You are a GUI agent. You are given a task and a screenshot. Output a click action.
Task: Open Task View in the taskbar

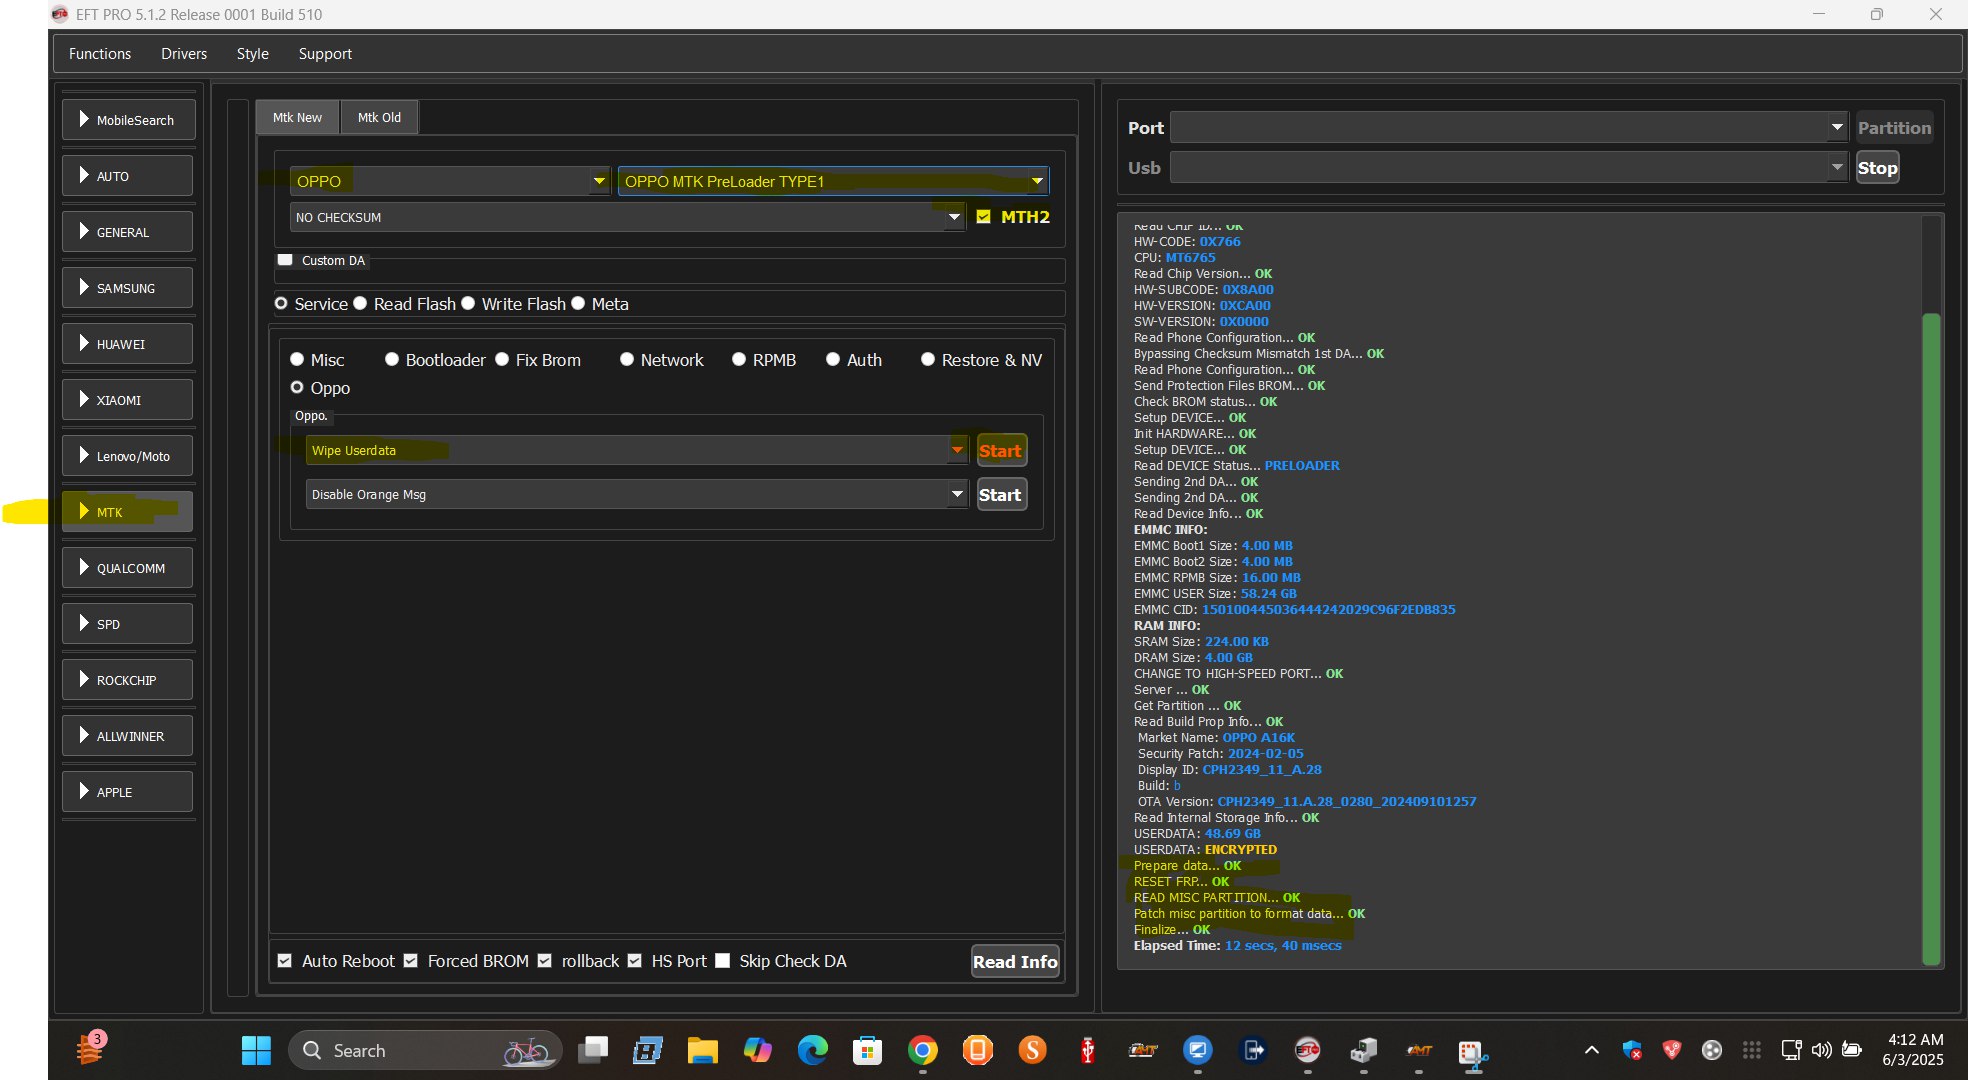tap(594, 1050)
